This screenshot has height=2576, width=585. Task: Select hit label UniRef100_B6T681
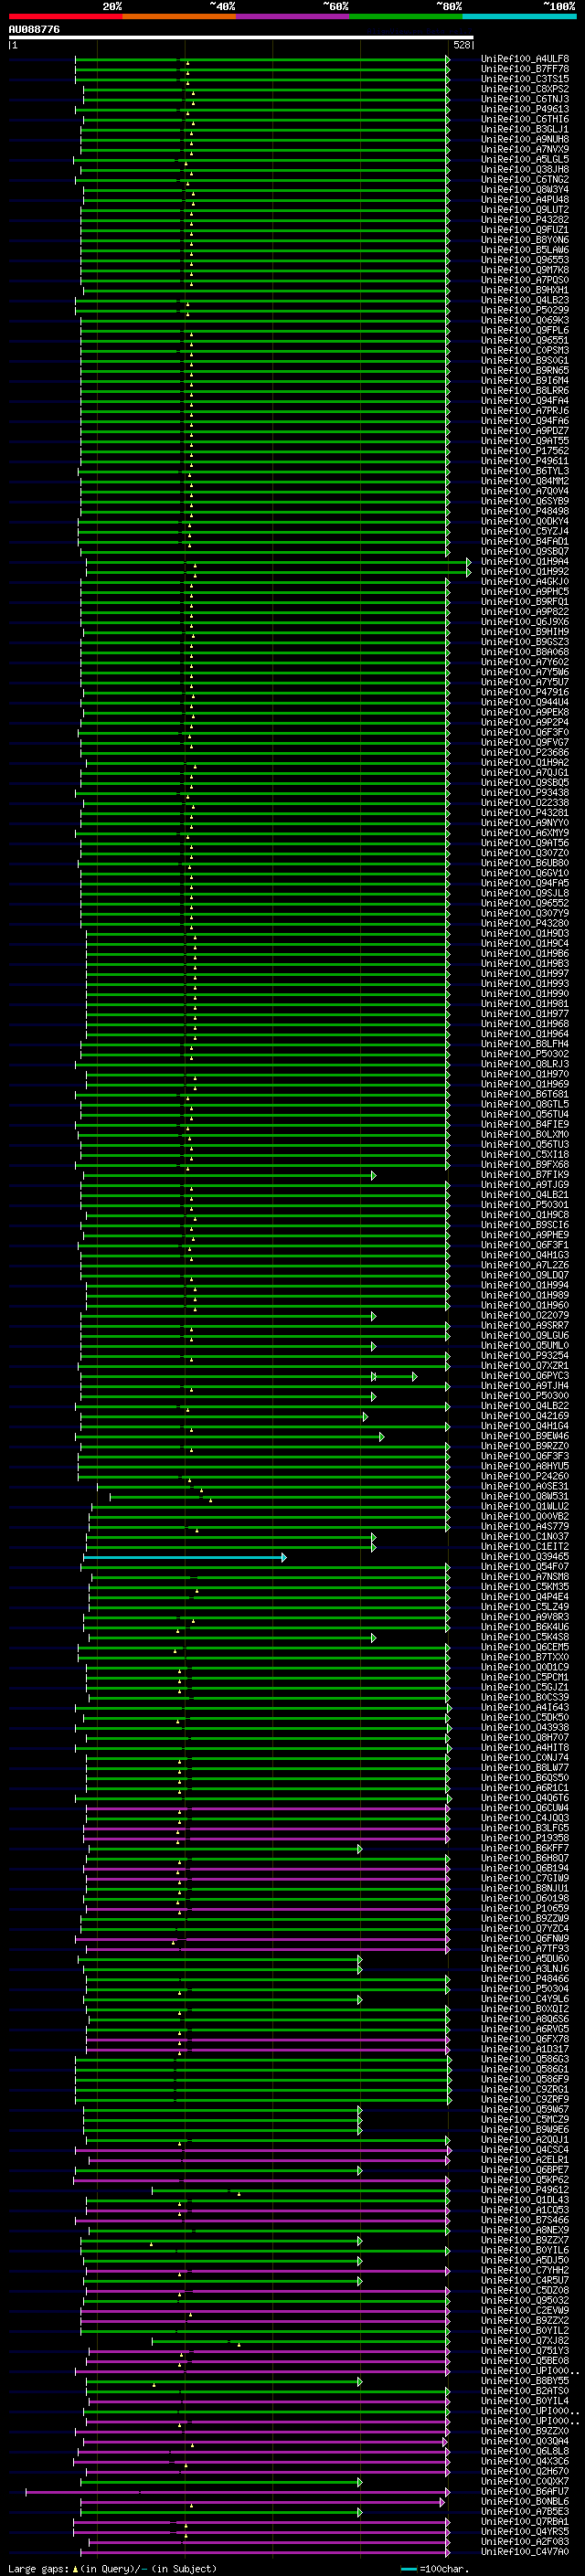524,1094
